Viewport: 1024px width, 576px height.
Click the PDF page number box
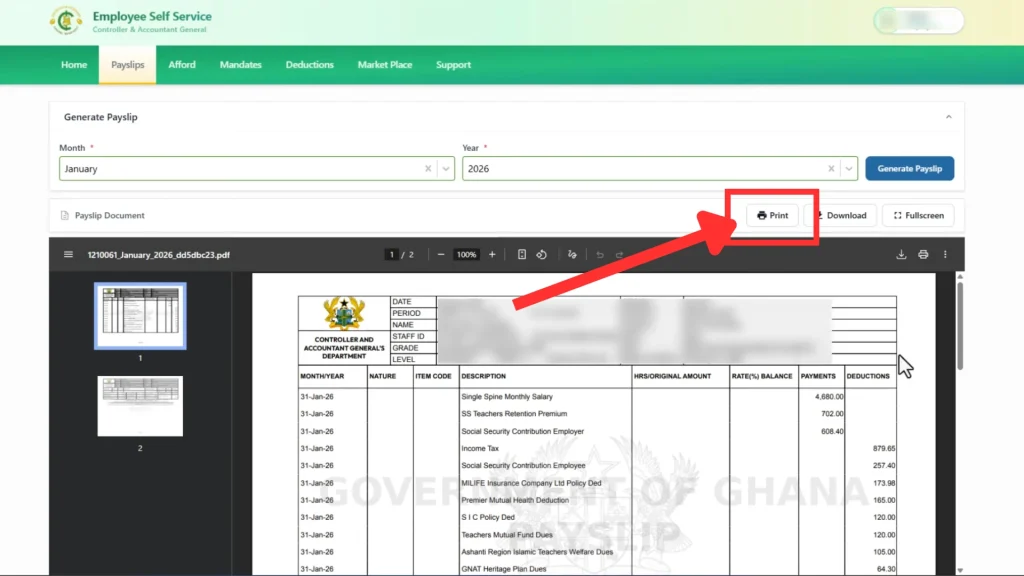tap(391, 255)
